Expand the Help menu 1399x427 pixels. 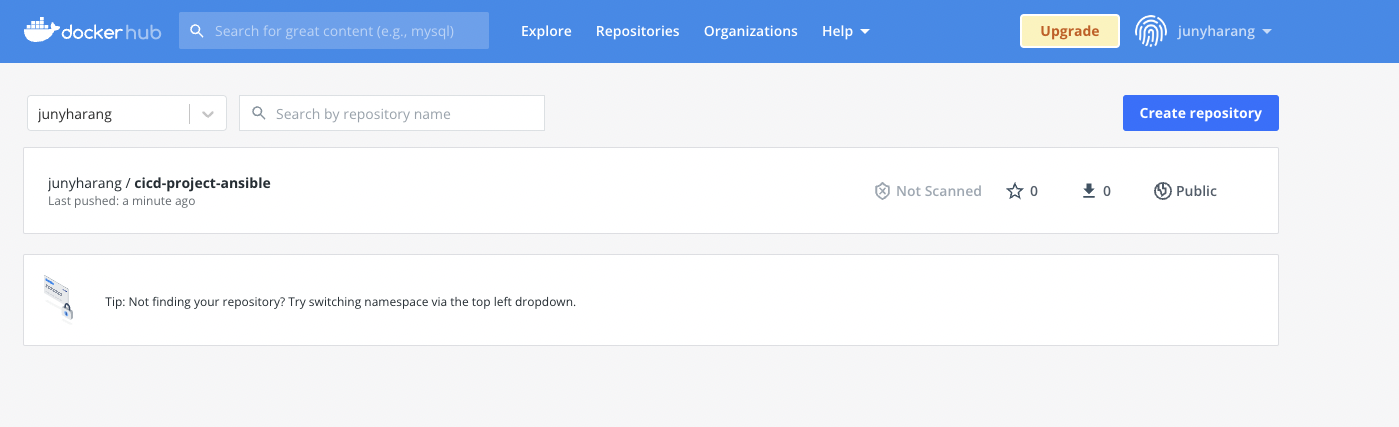click(846, 31)
